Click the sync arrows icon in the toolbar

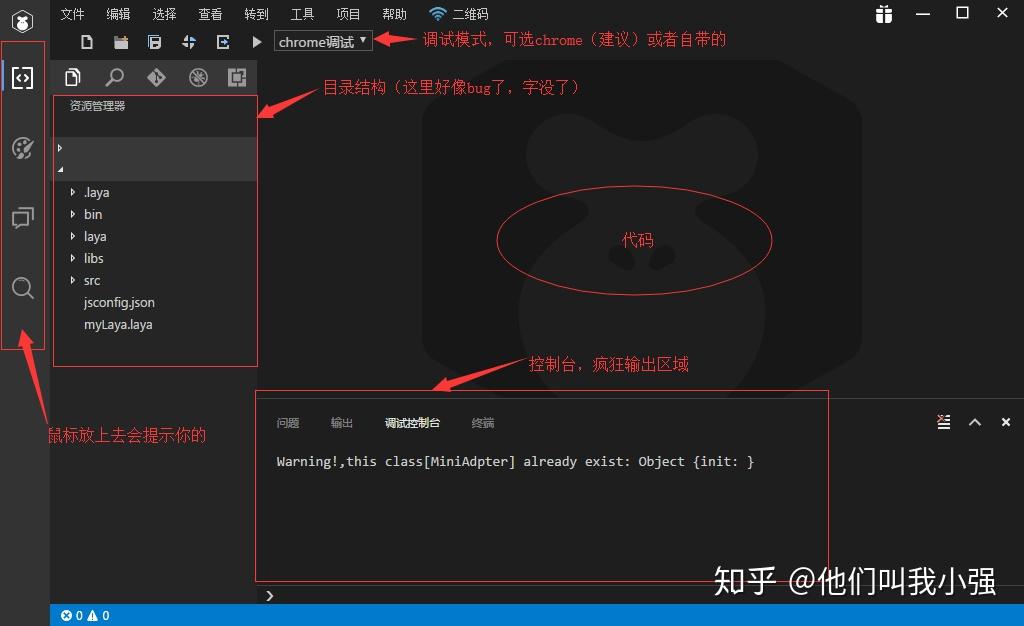189,42
